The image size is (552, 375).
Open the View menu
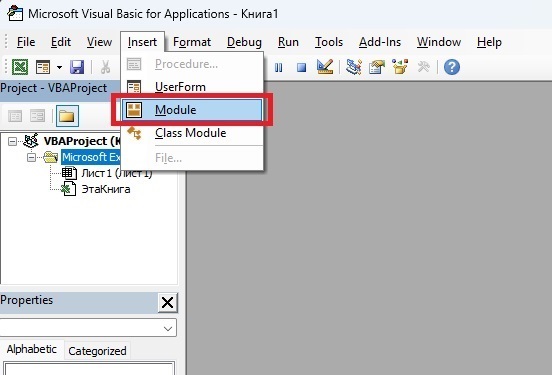coord(99,42)
